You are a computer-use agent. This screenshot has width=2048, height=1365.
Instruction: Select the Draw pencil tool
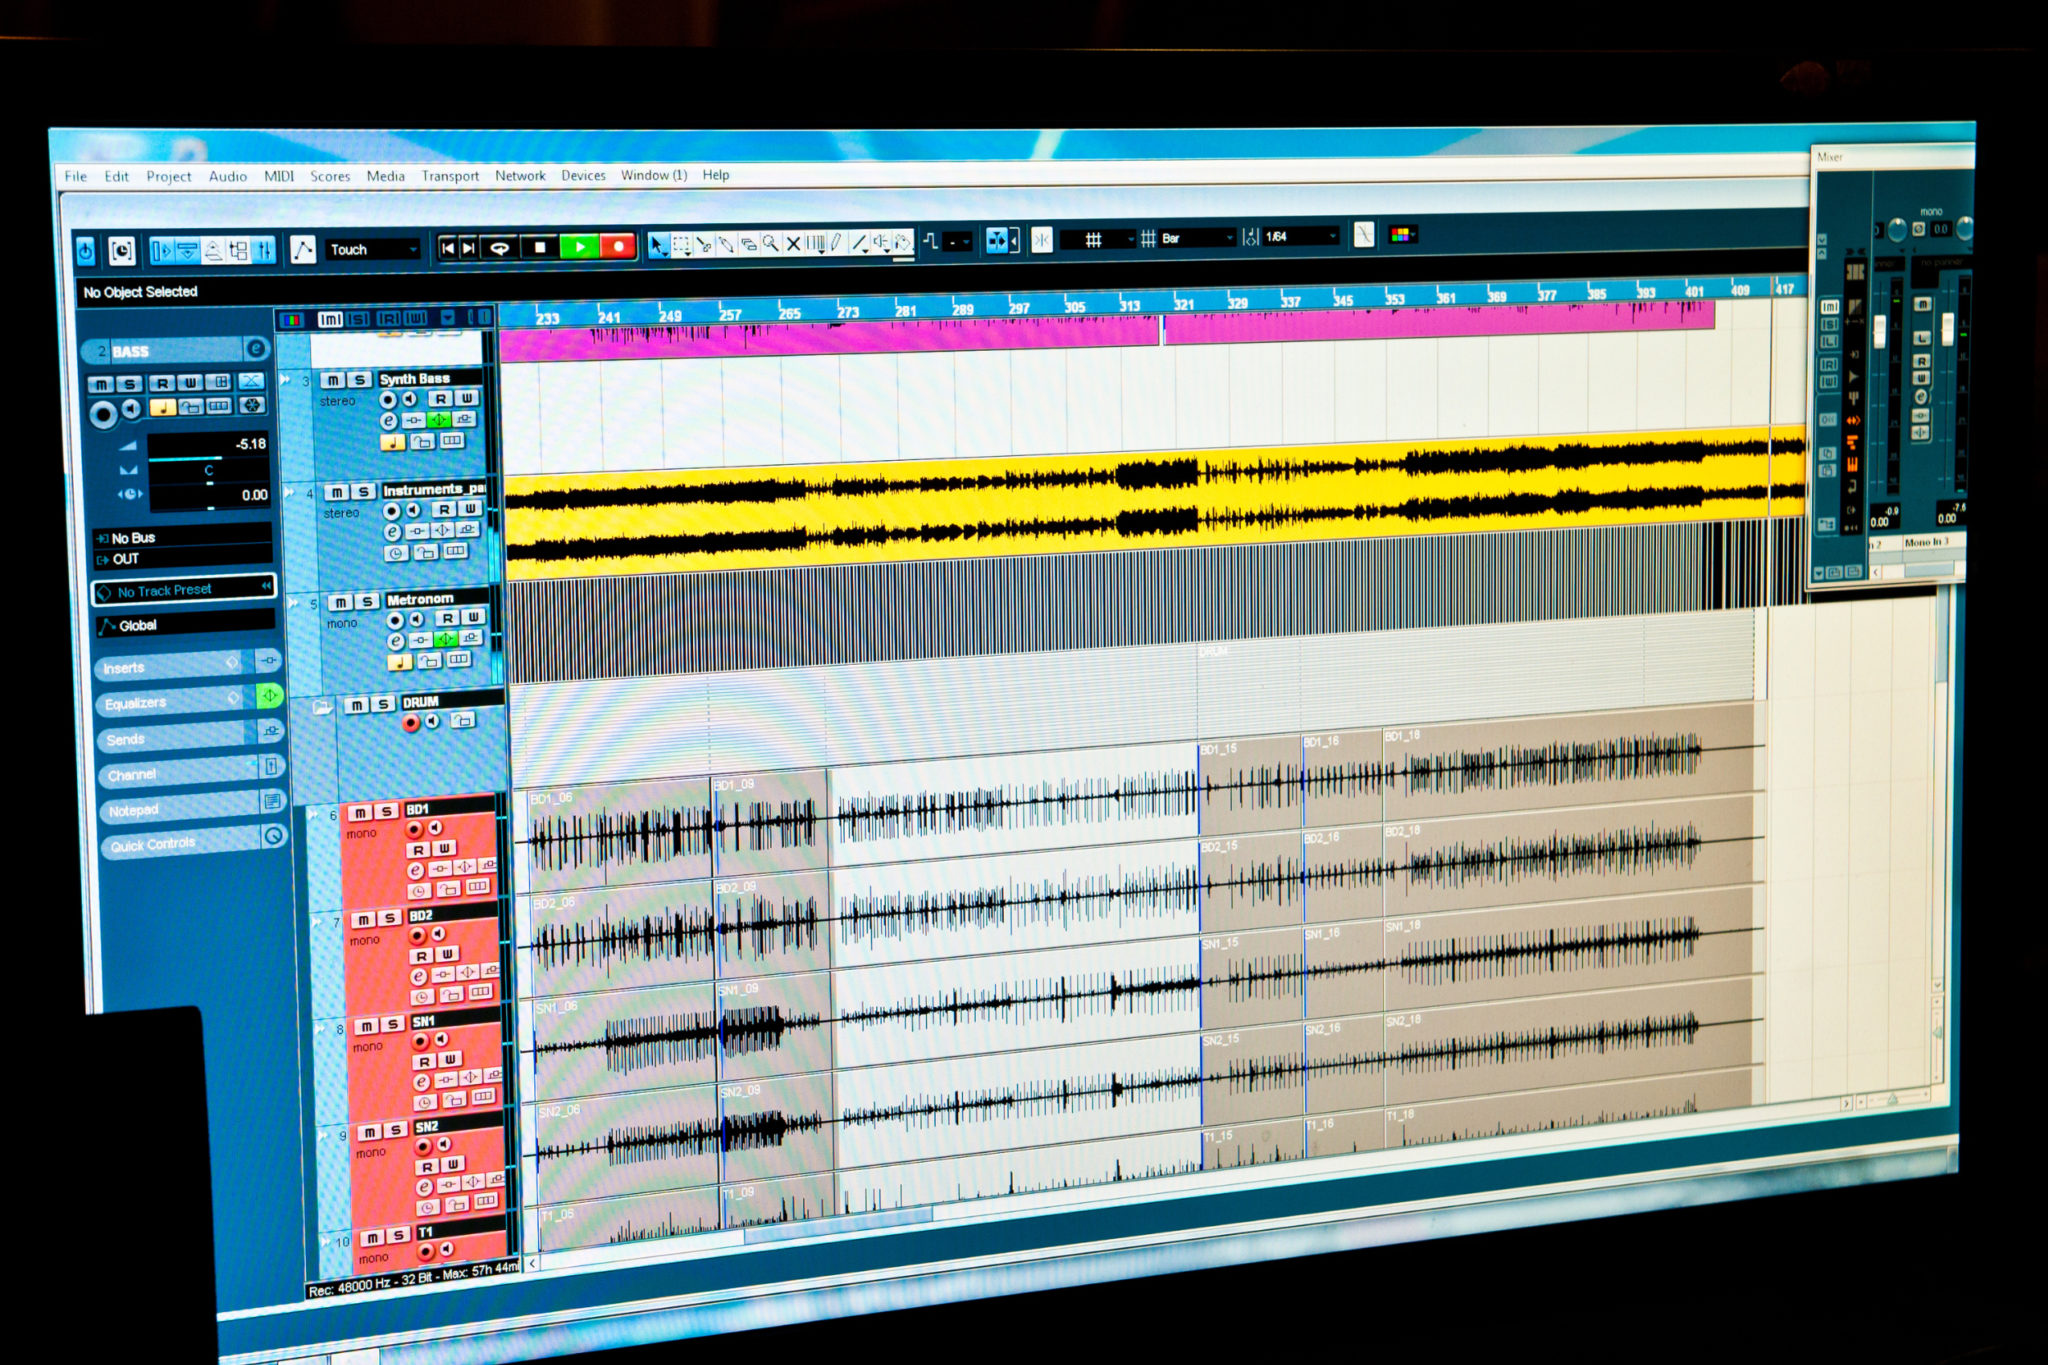point(835,242)
